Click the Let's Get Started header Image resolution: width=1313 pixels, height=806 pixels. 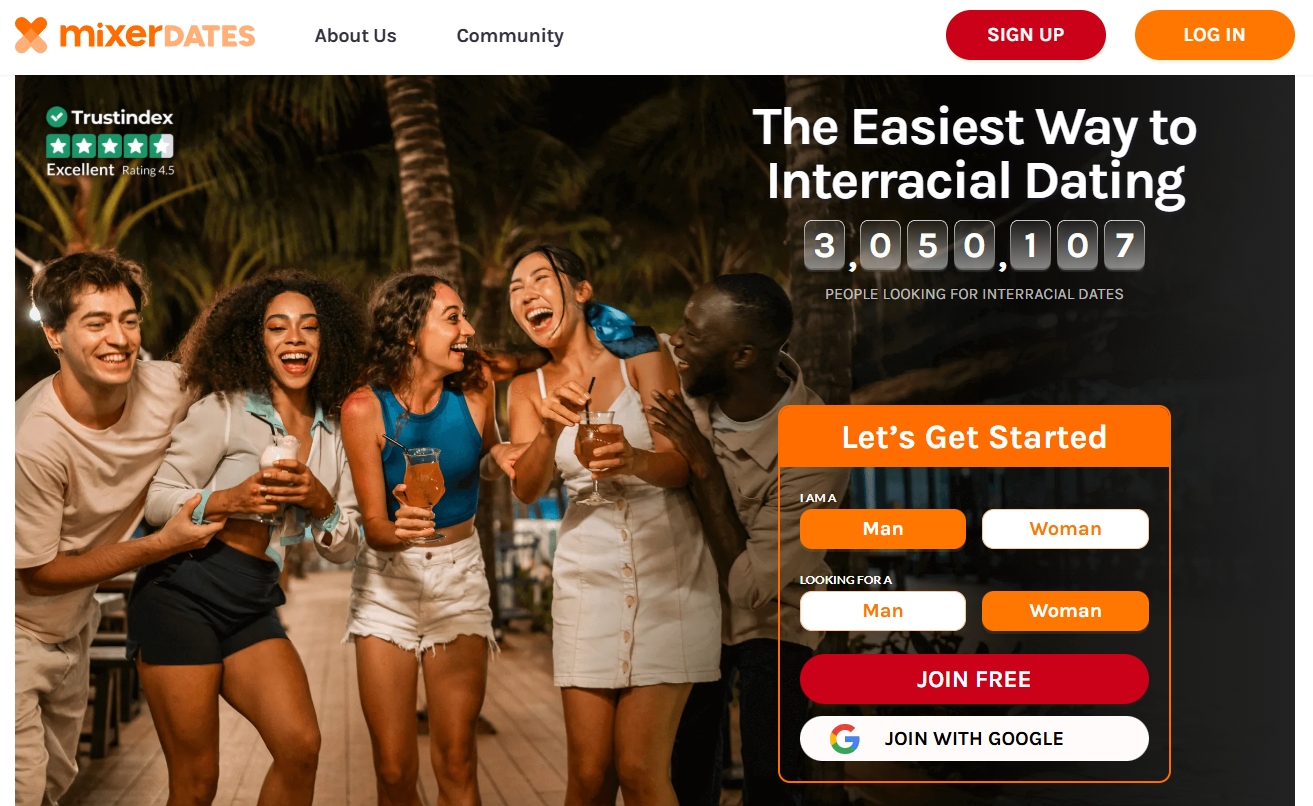[x=974, y=437]
